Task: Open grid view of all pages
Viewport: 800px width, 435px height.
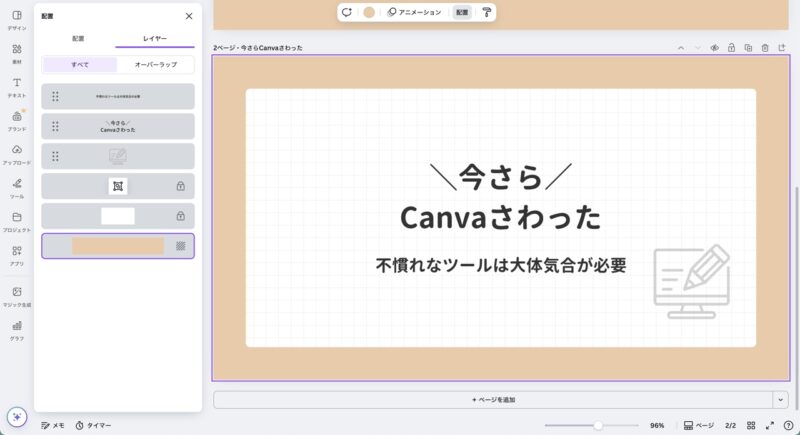Action: click(x=751, y=425)
